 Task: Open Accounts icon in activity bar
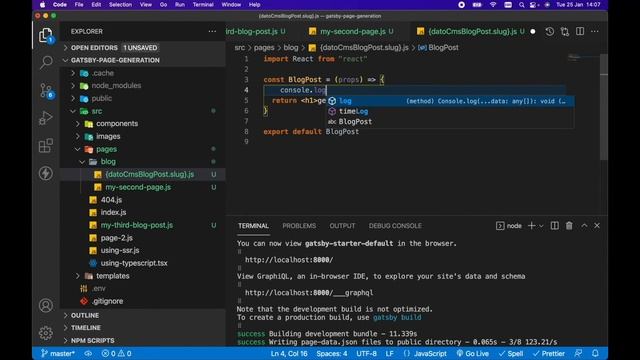pos(46,305)
